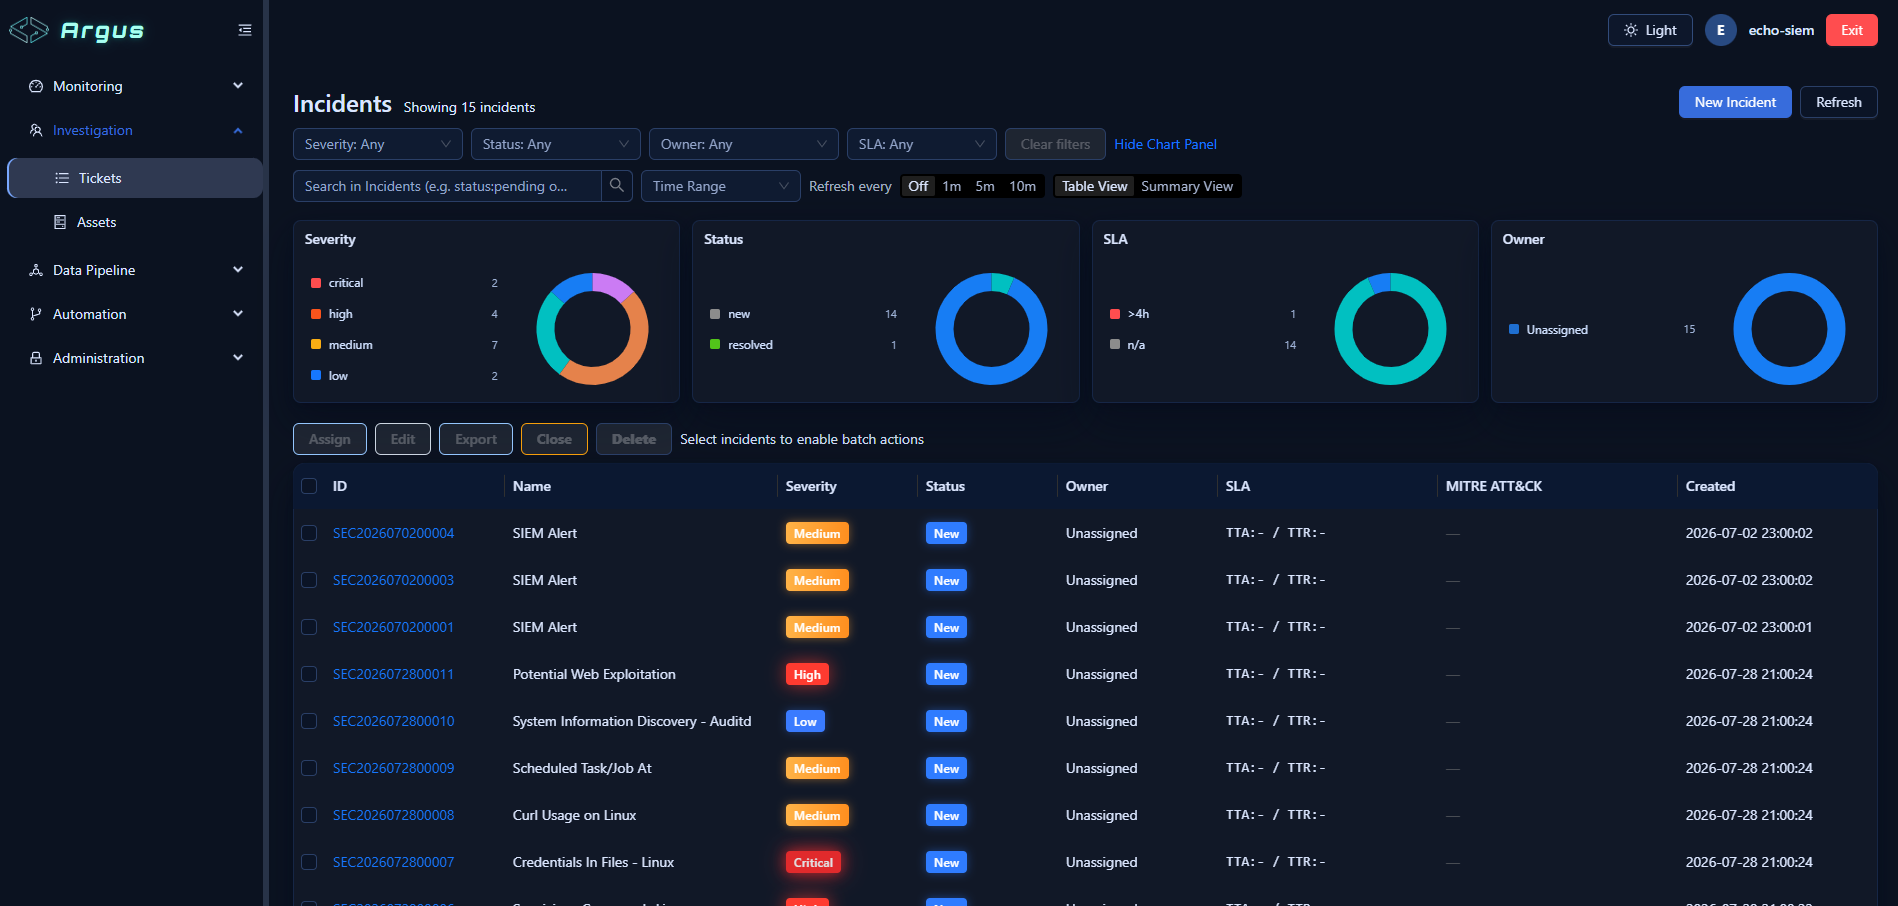Set refresh interval to 5m
Viewport: 1898px width, 906px height.
(985, 186)
